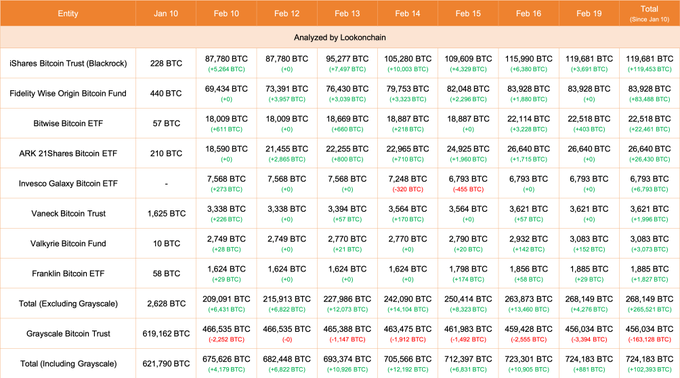Click the 210 BTC ARK Jan 10 cell
Screen dimensions: 680x378
166,153
